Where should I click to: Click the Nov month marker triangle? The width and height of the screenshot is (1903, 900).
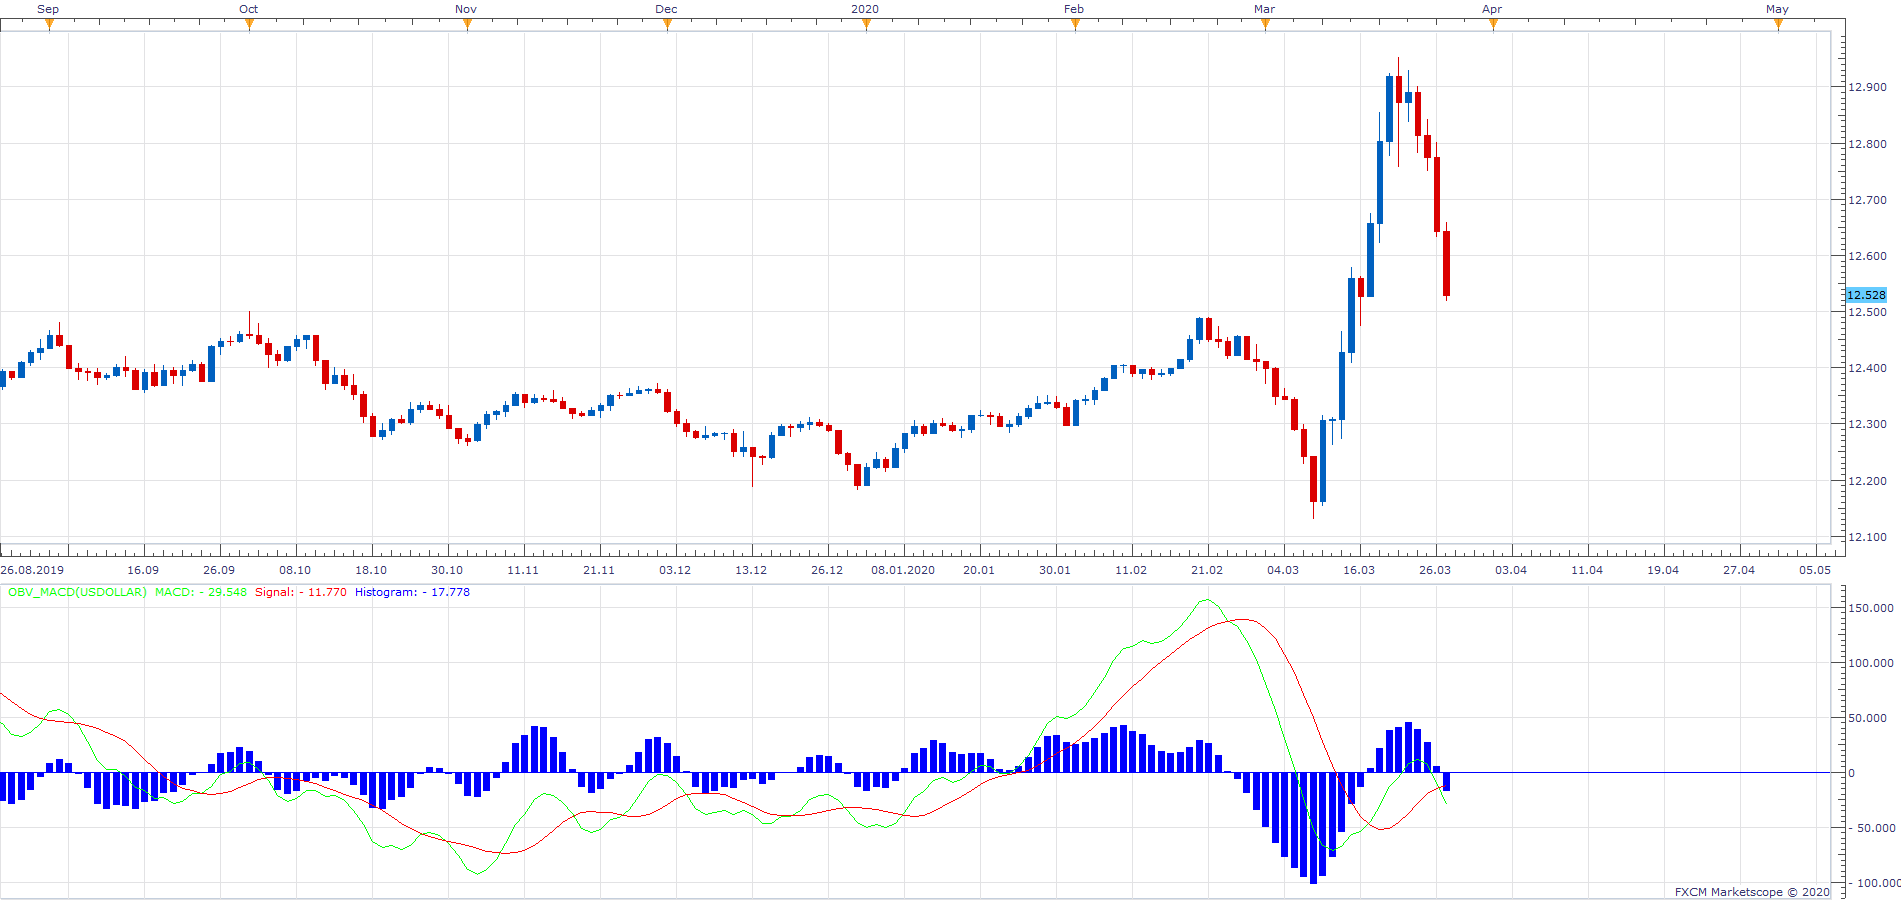coord(467,24)
